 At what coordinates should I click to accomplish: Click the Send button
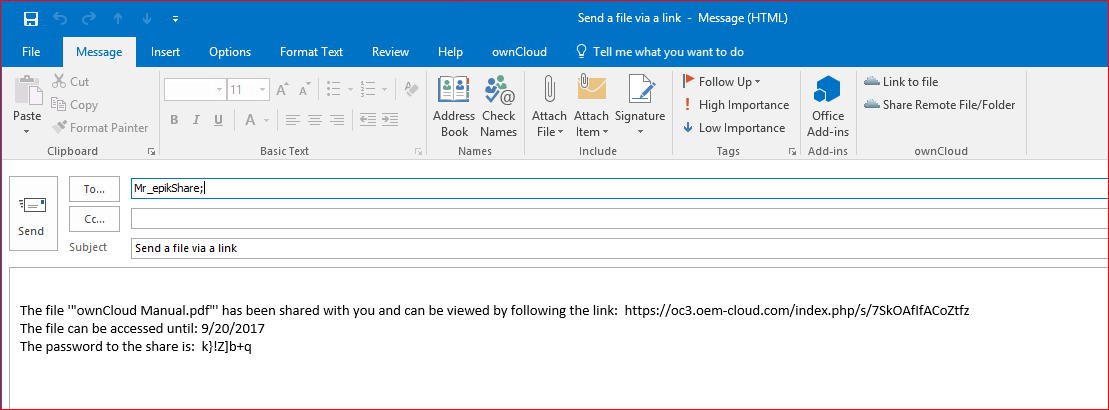32,213
